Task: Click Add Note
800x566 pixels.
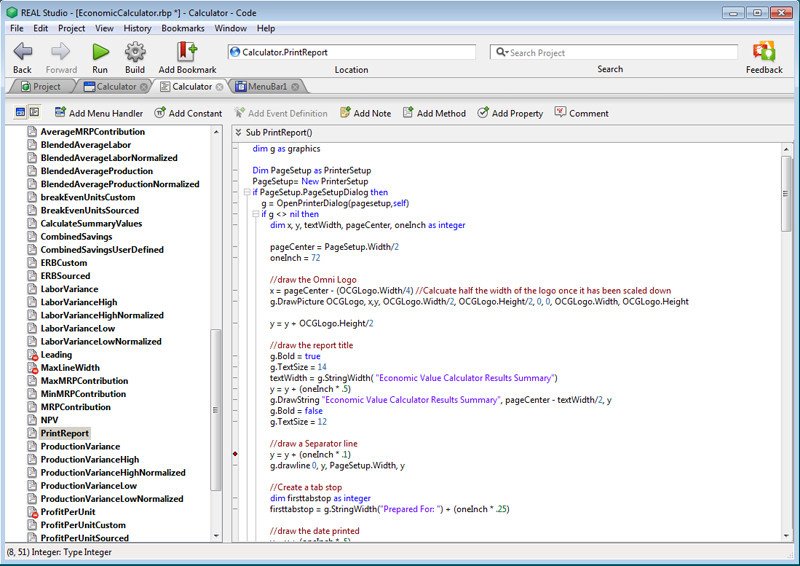Action: [x=365, y=113]
